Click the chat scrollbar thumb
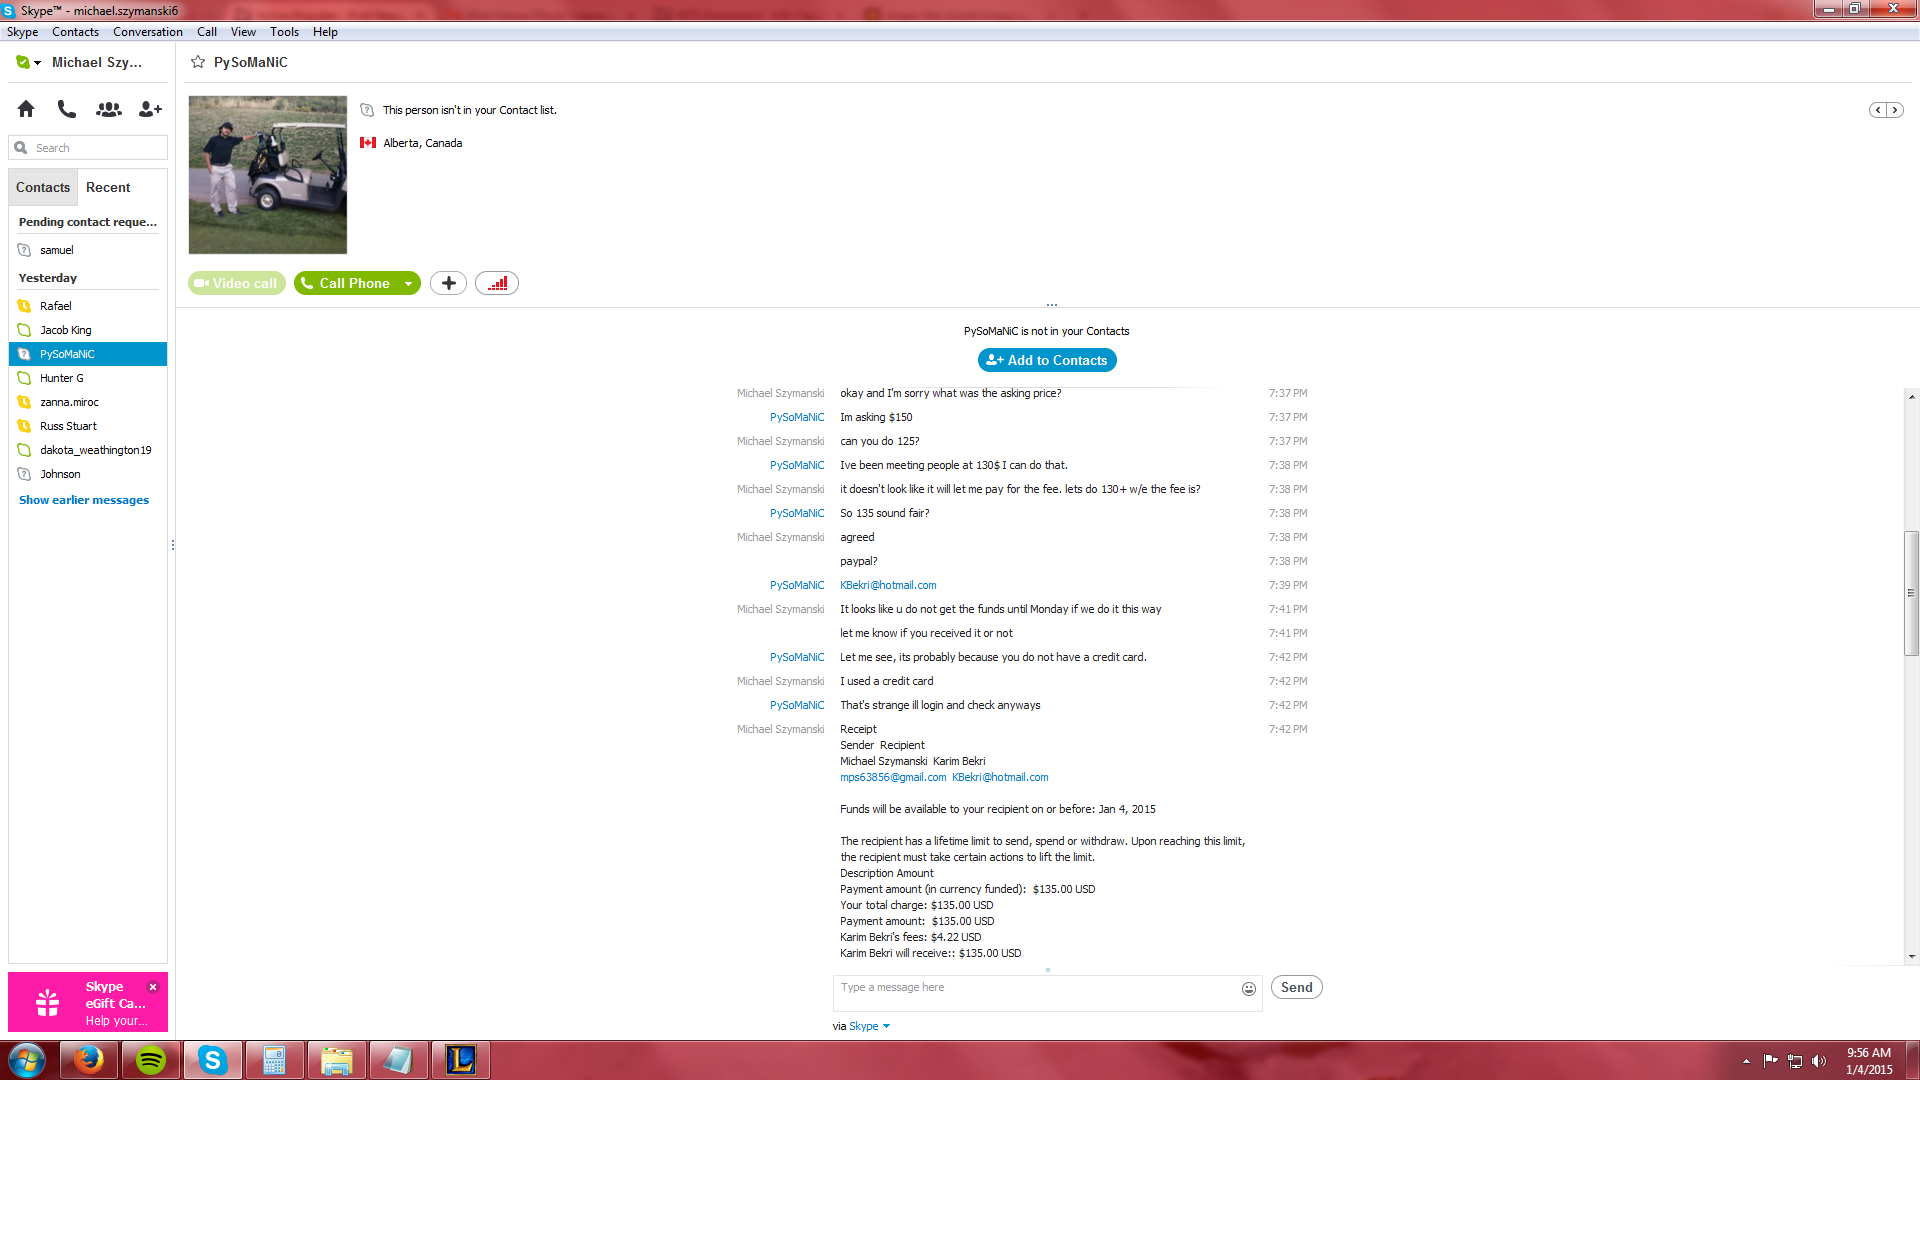The height and width of the screenshot is (1248, 1920). [x=1912, y=593]
